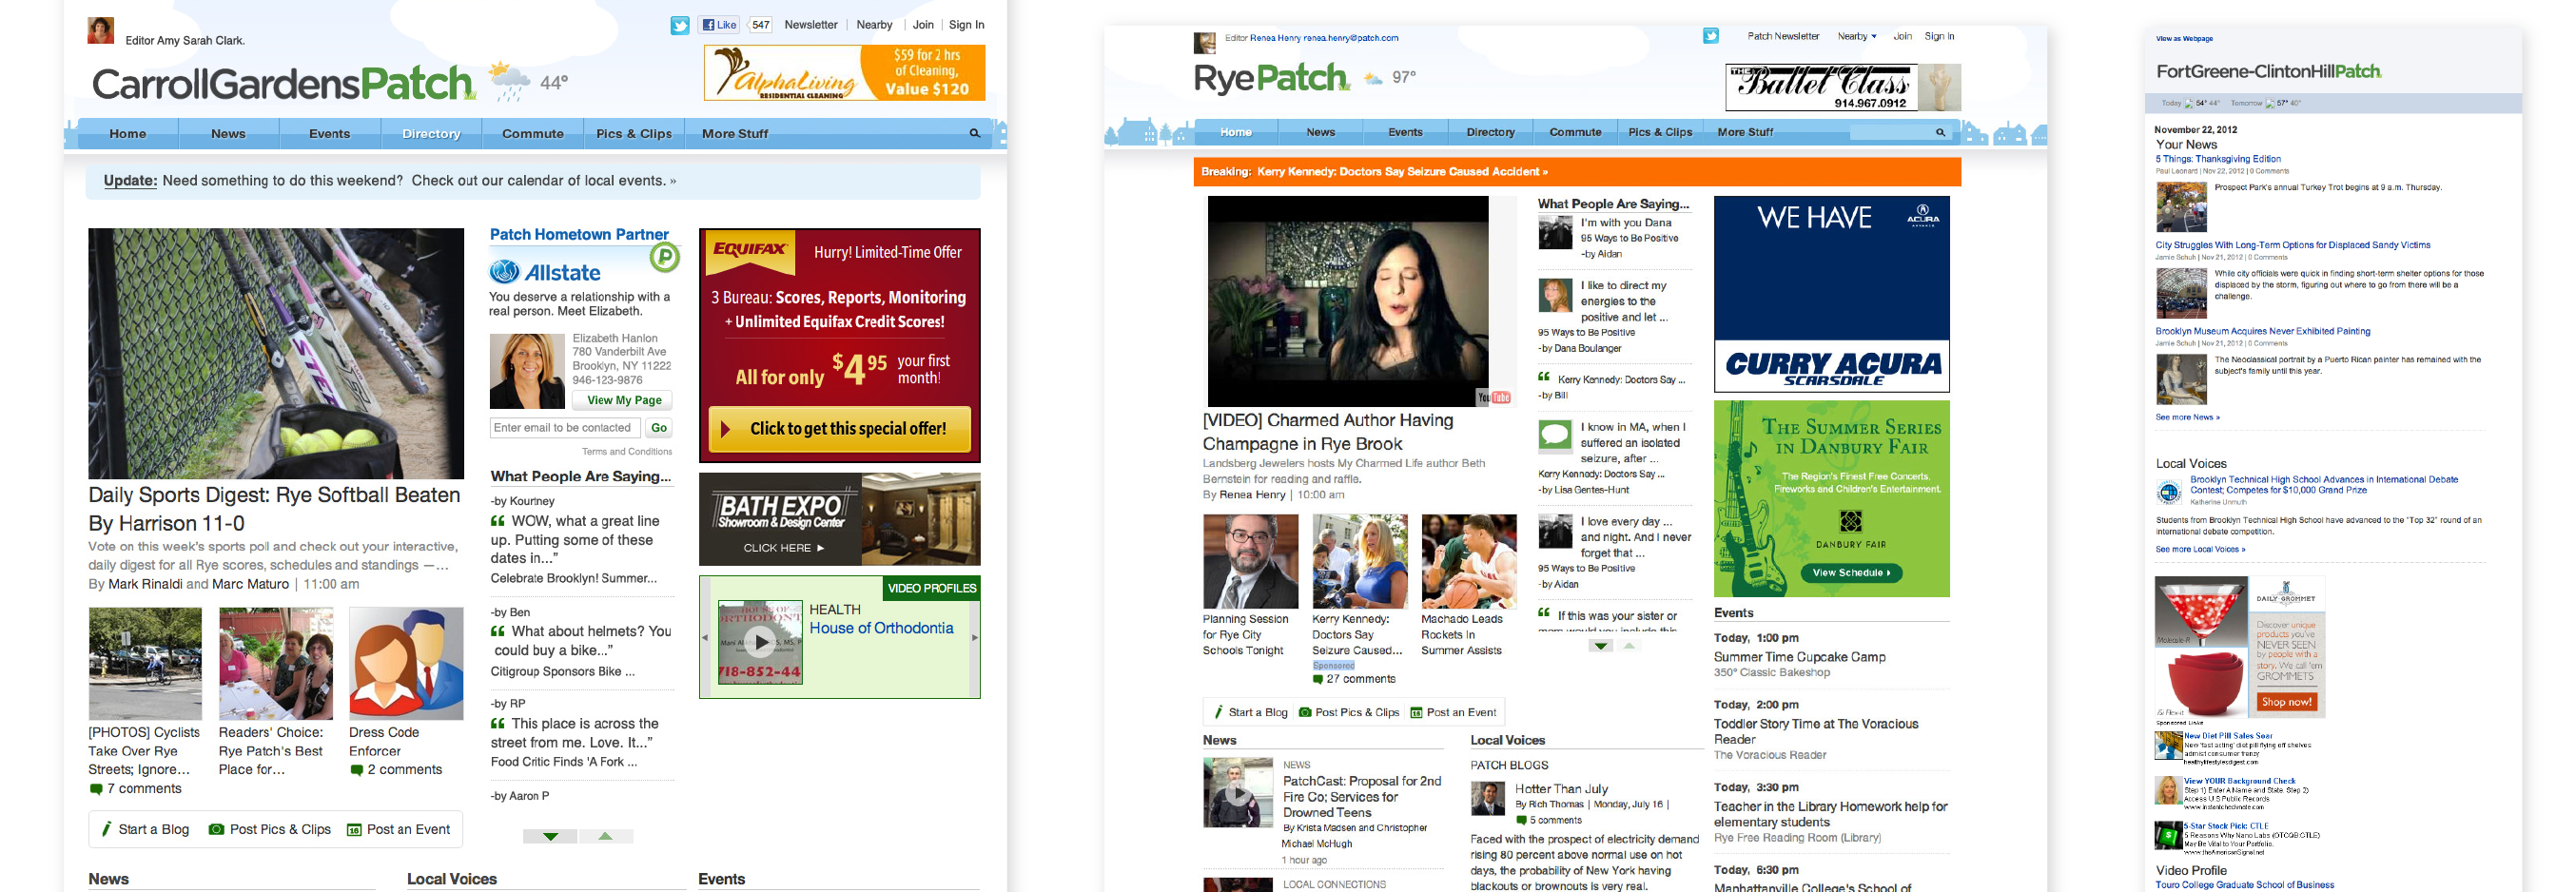Click the Facebook Like button showing 547
2576x892 pixels.
719,25
